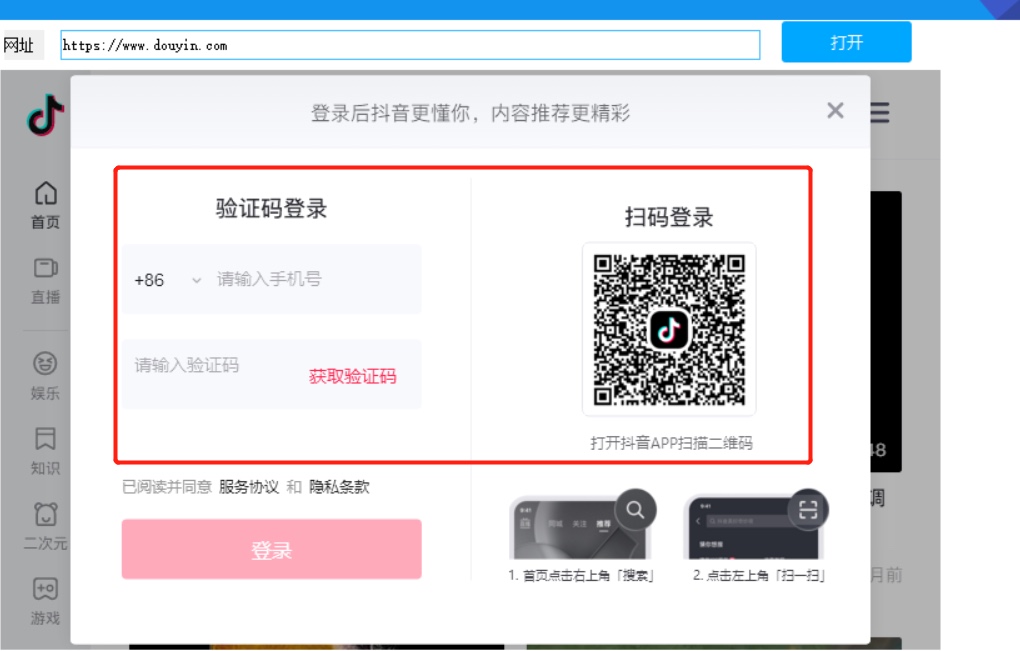This screenshot has height=651, width=1020.
Task: Click the Douyin logo icon
Action: coord(45,115)
